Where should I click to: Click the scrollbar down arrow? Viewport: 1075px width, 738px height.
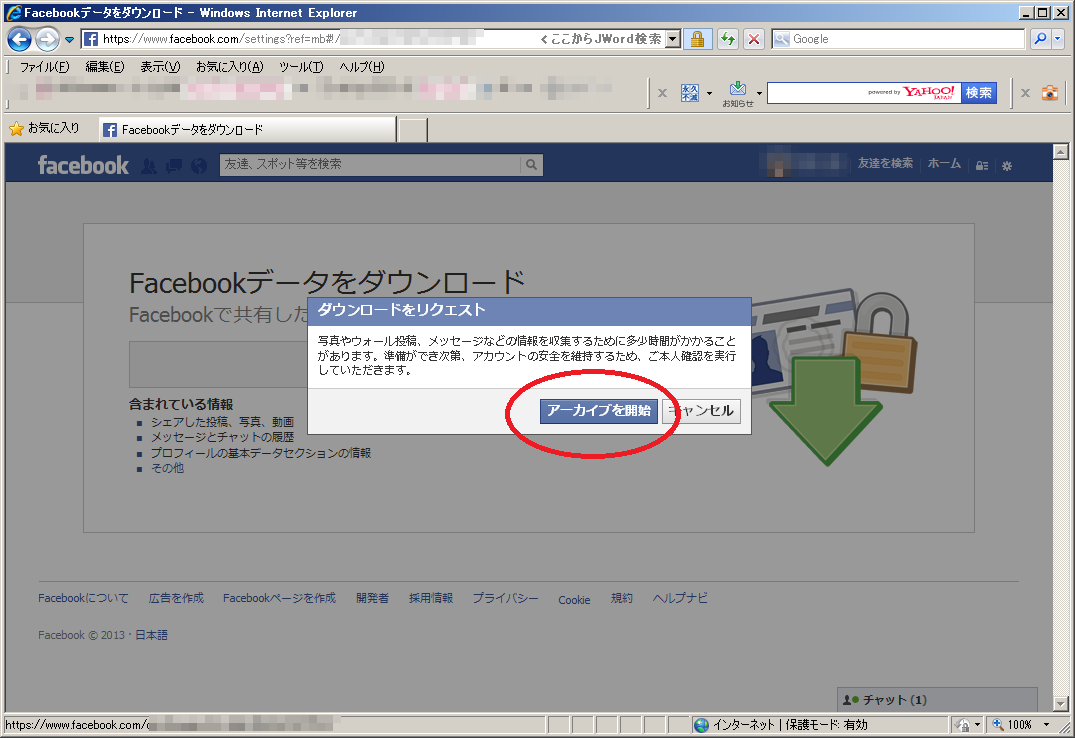pos(1061,704)
